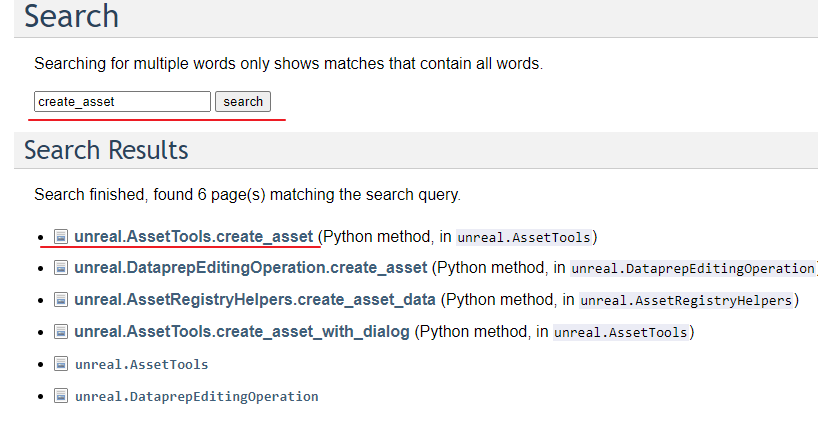This screenshot has height=430, width=818.
Task: Click the page icon beside unreal.AssetTools.create_asset_with_dialog
Action: [x=61, y=332]
